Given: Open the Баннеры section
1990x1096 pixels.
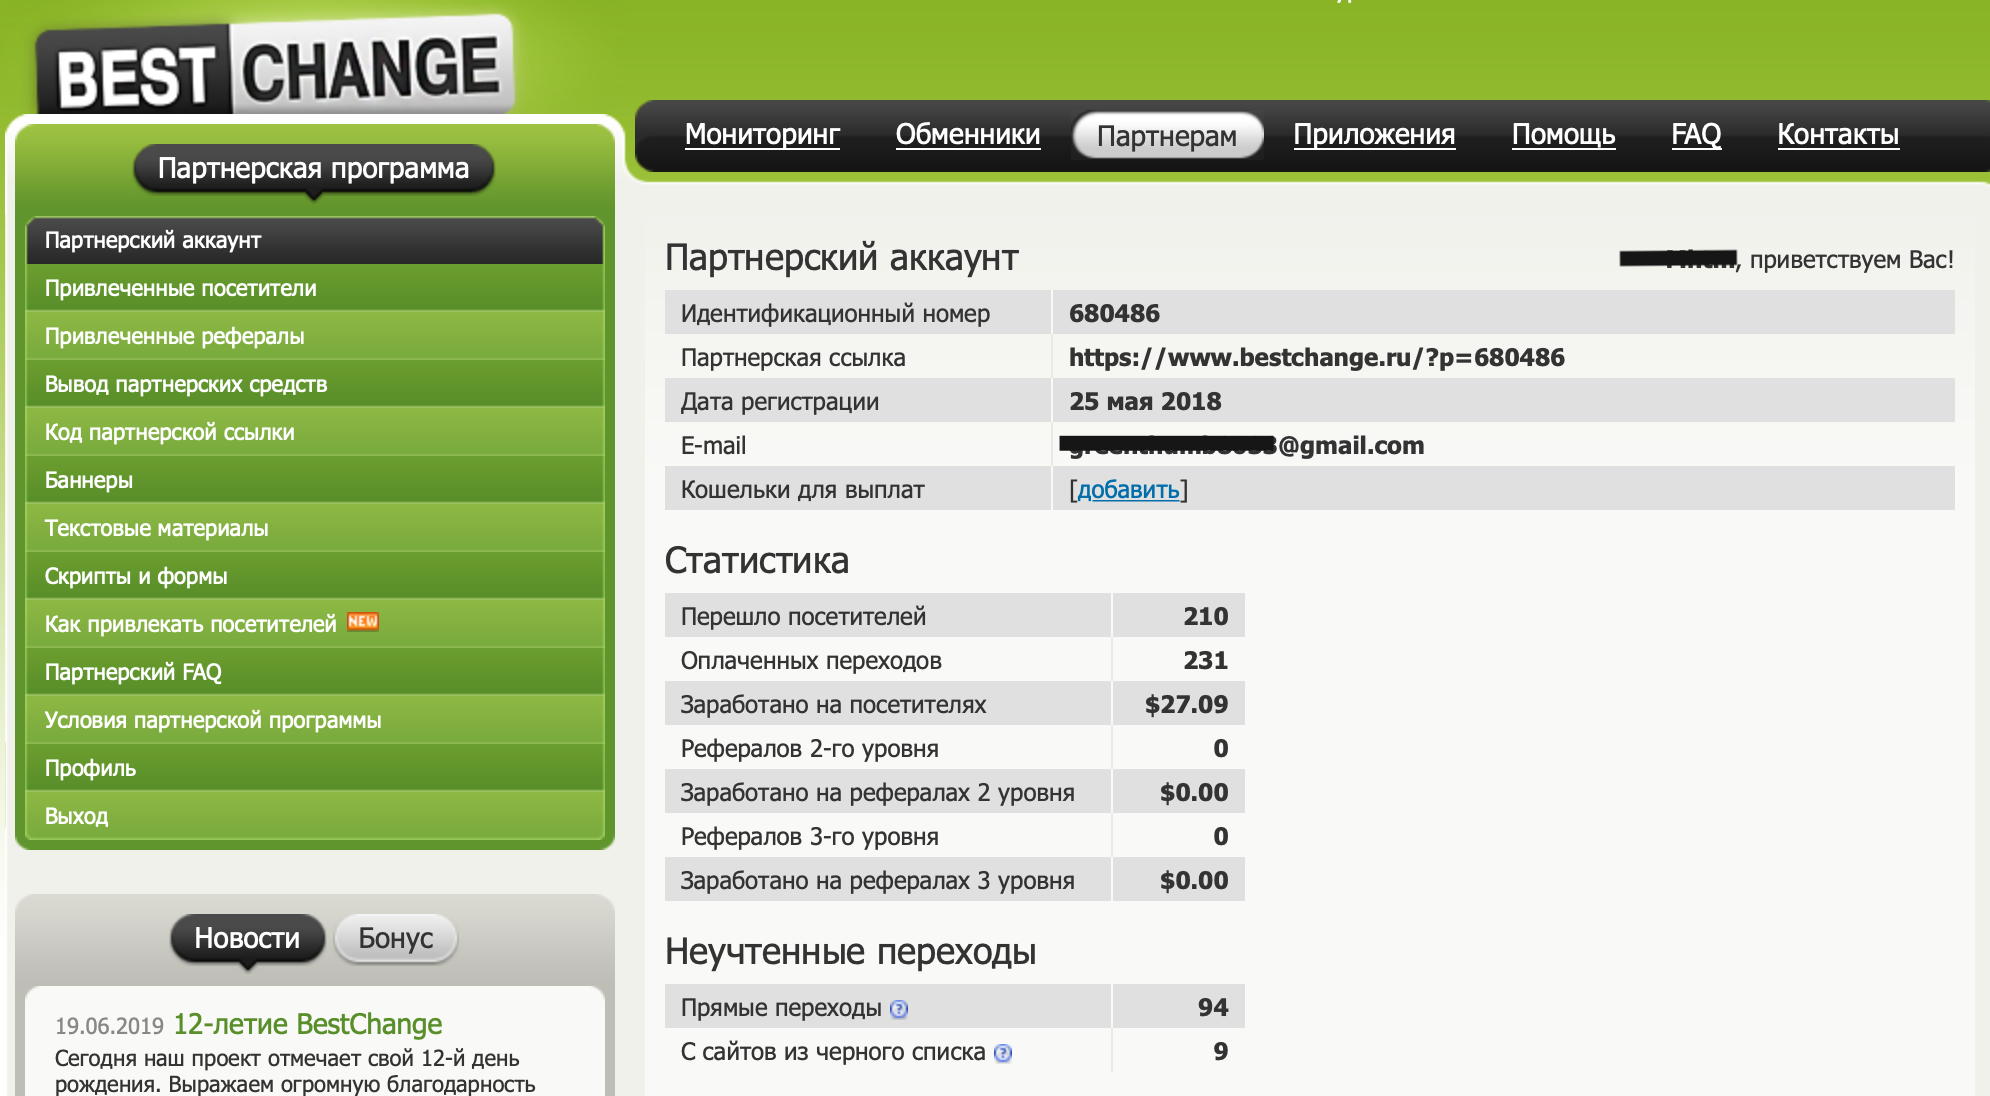Looking at the screenshot, I should click(x=89, y=480).
